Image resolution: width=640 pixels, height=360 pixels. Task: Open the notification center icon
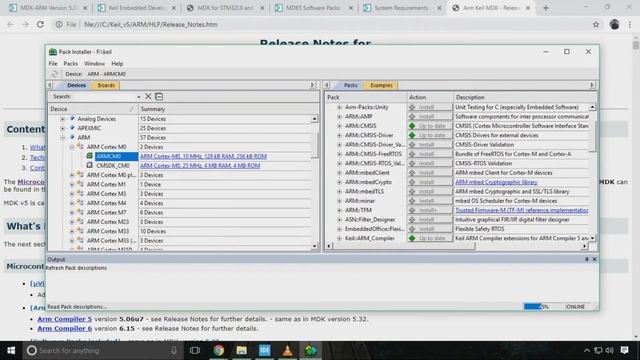pos(624,350)
